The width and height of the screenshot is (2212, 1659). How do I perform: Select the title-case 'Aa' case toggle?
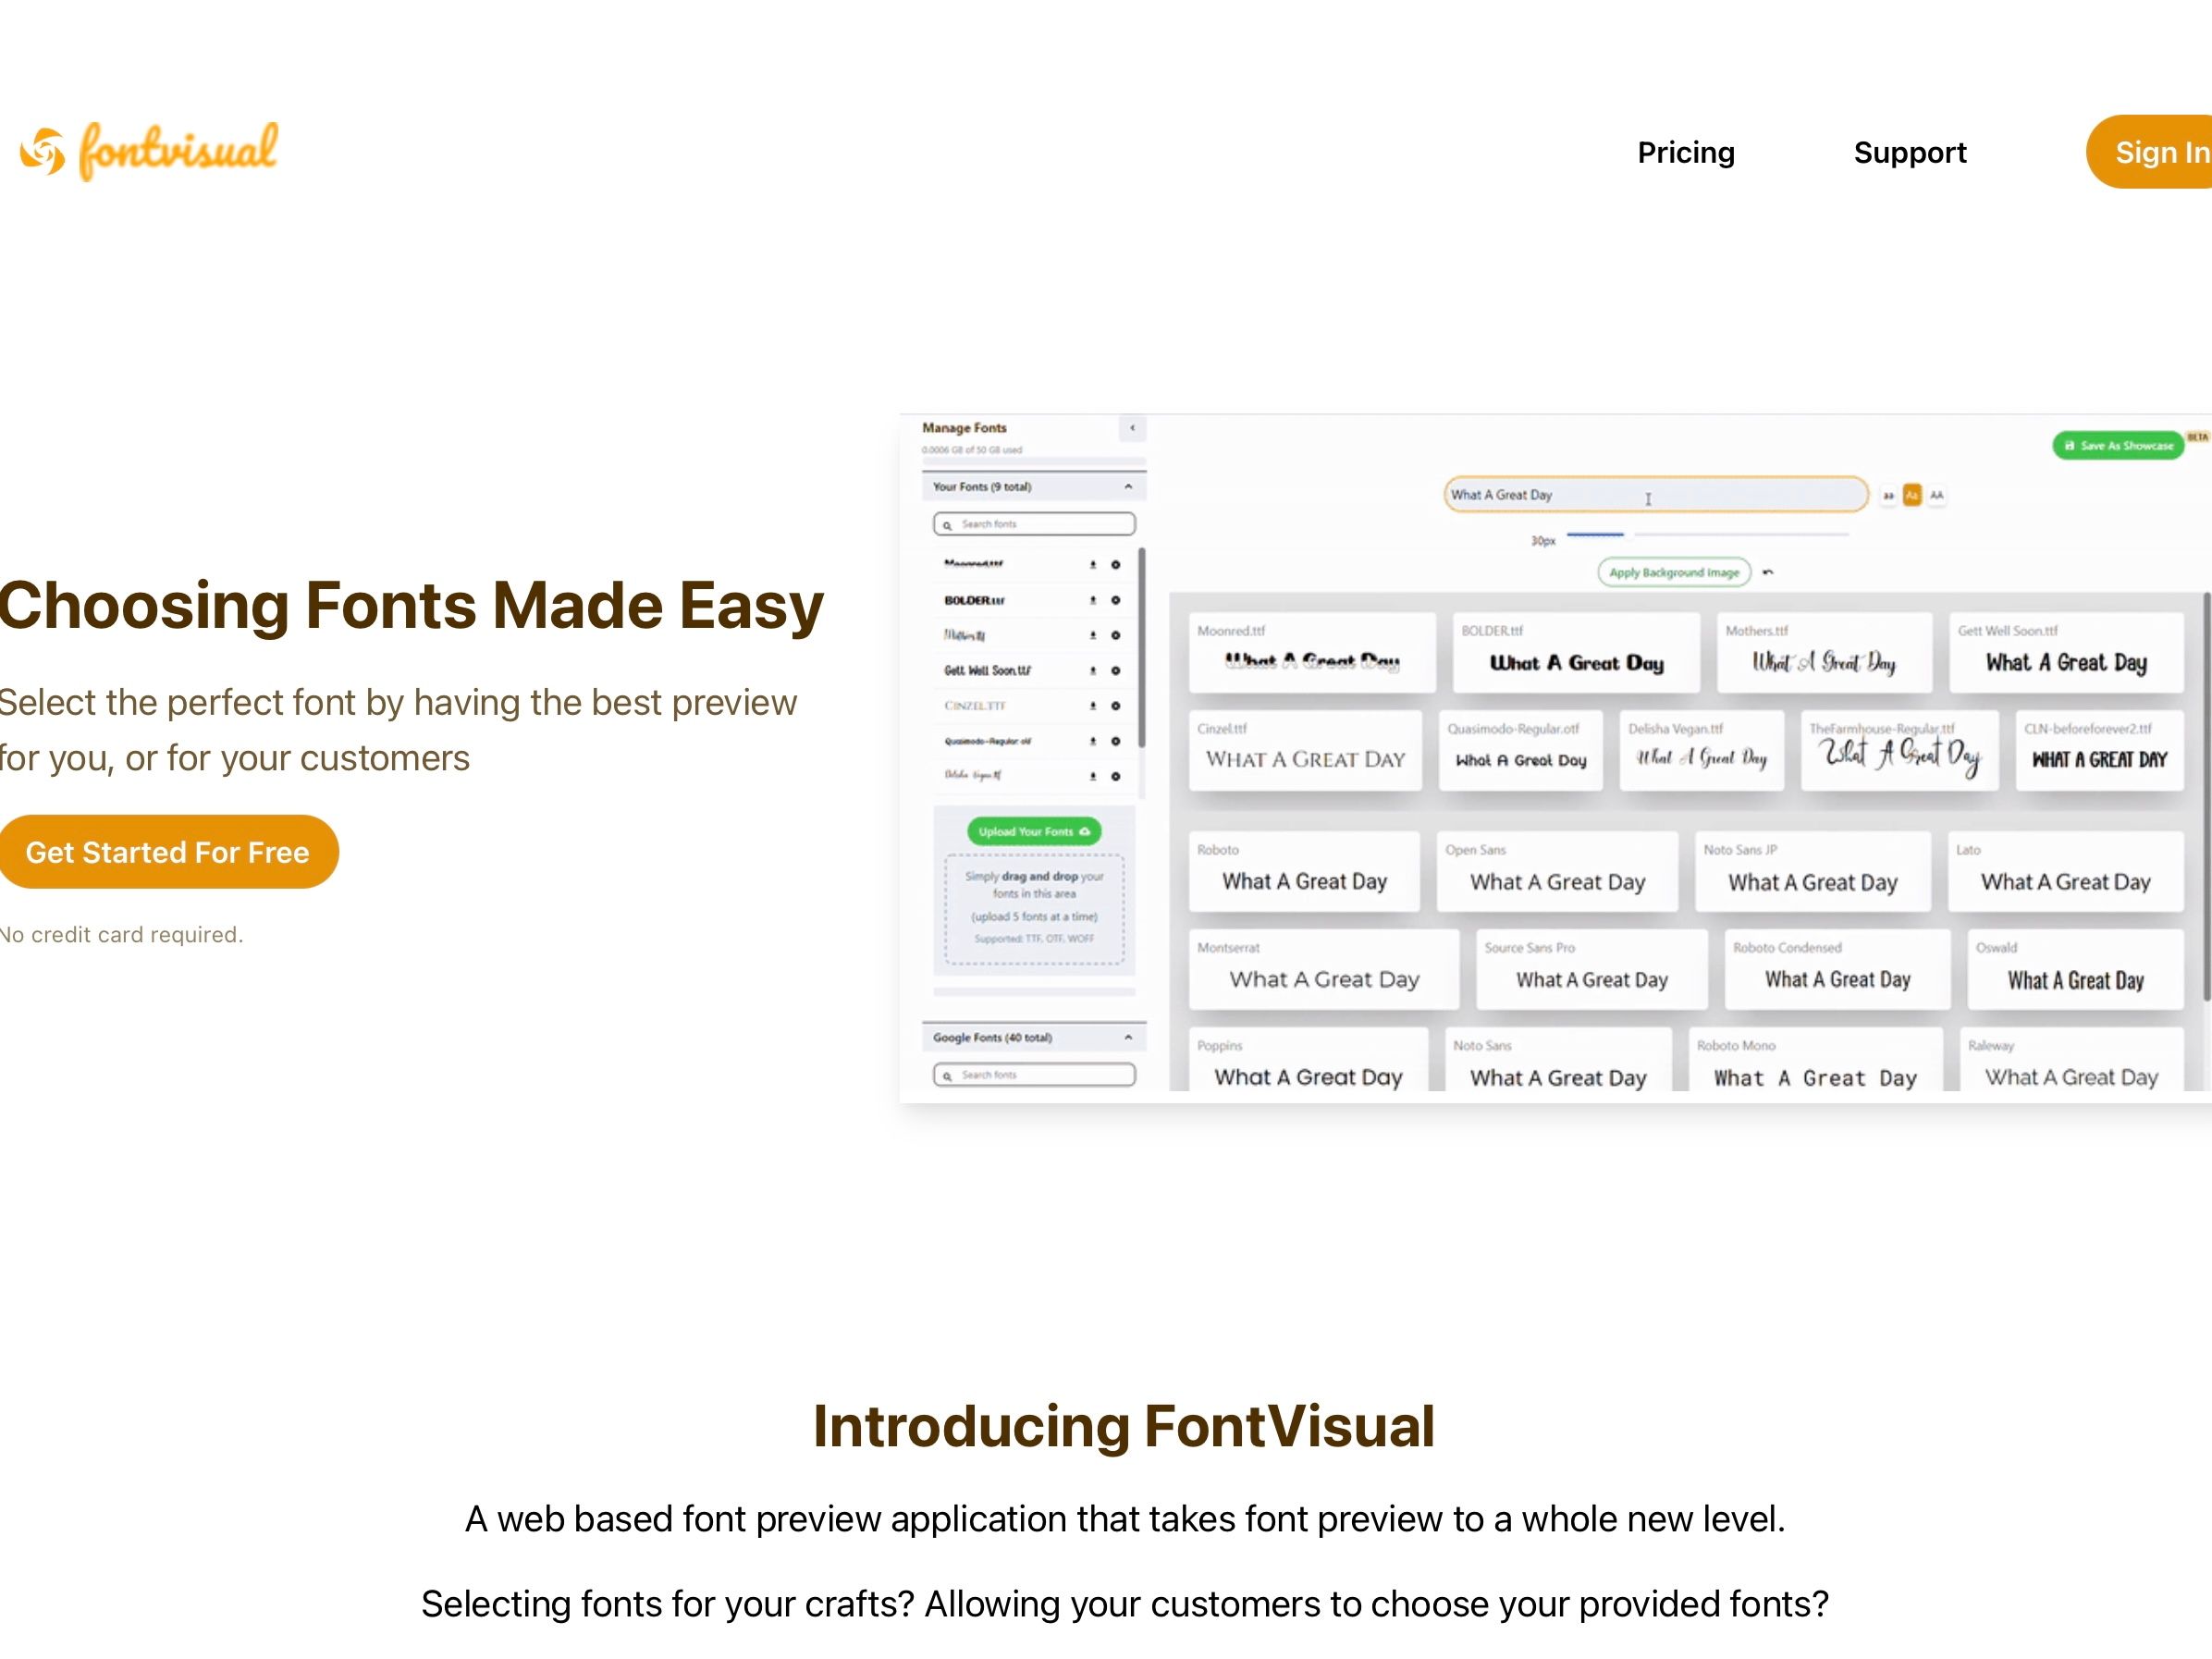pos(1912,496)
